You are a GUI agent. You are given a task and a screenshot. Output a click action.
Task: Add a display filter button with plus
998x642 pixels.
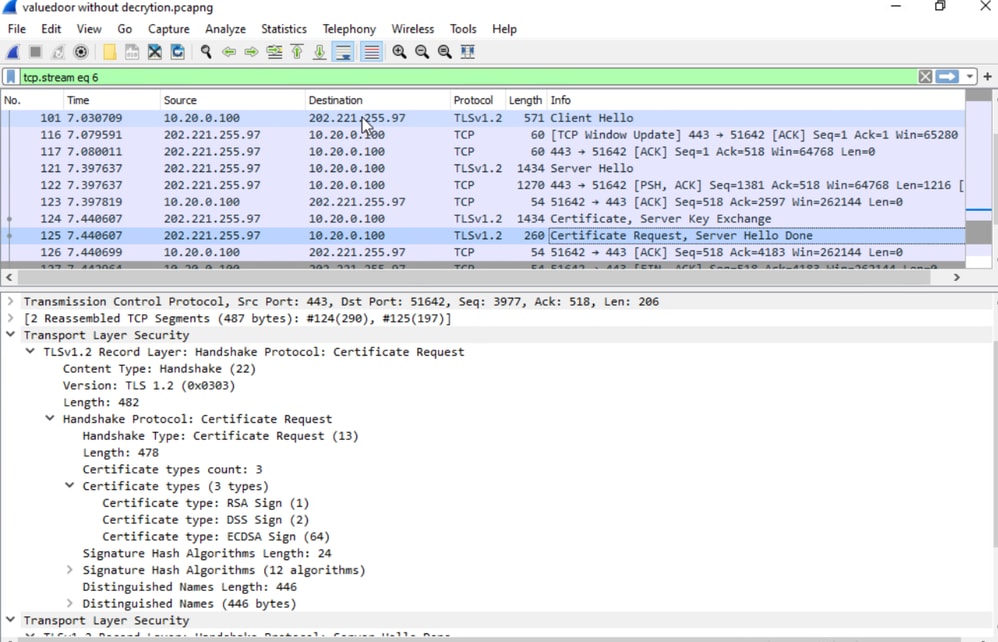point(987,77)
